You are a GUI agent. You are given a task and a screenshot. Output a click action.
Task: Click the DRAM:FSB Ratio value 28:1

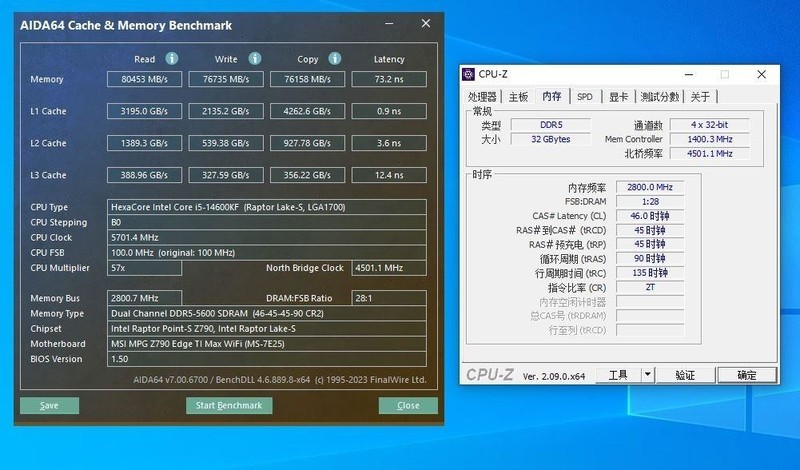point(389,298)
